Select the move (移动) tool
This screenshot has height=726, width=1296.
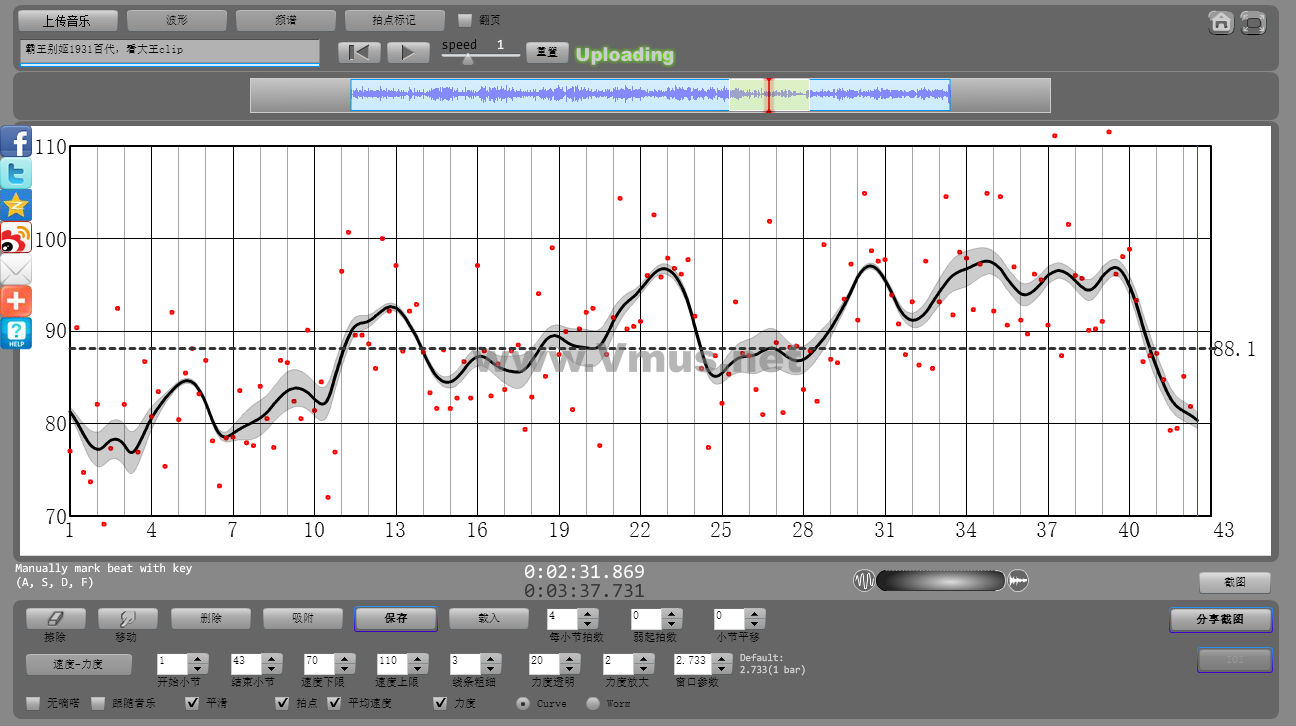[x=127, y=619]
